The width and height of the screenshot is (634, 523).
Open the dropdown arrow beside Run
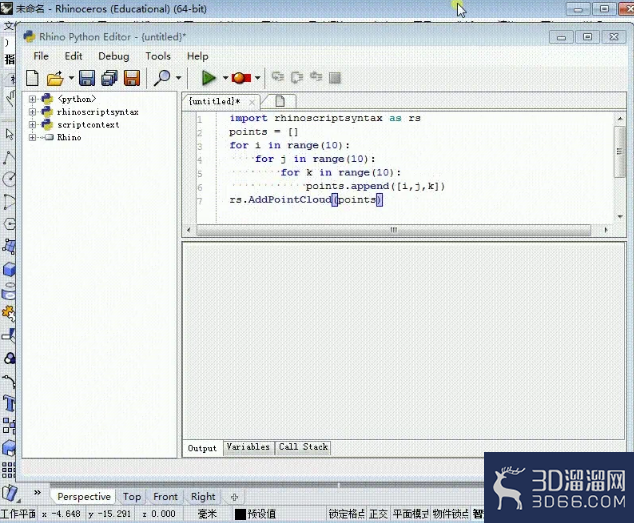point(225,78)
